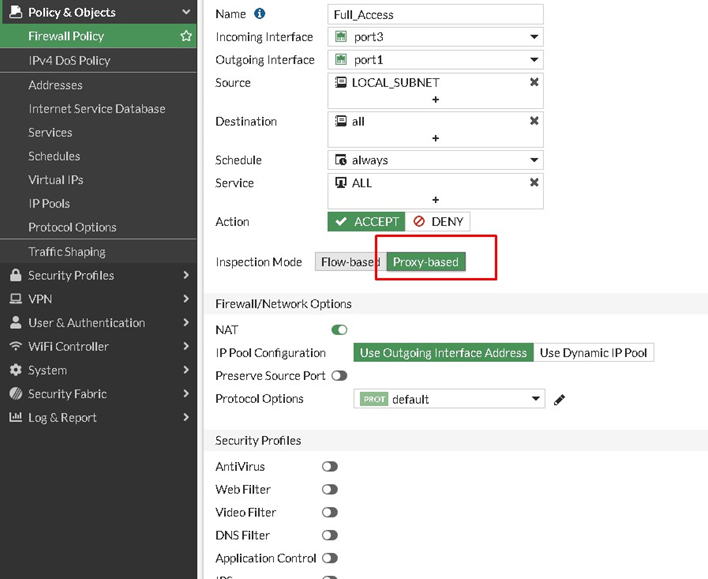This screenshot has height=579, width=708.
Task: Remove the ALL service entry
Action: pyautogui.click(x=534, y=182)
